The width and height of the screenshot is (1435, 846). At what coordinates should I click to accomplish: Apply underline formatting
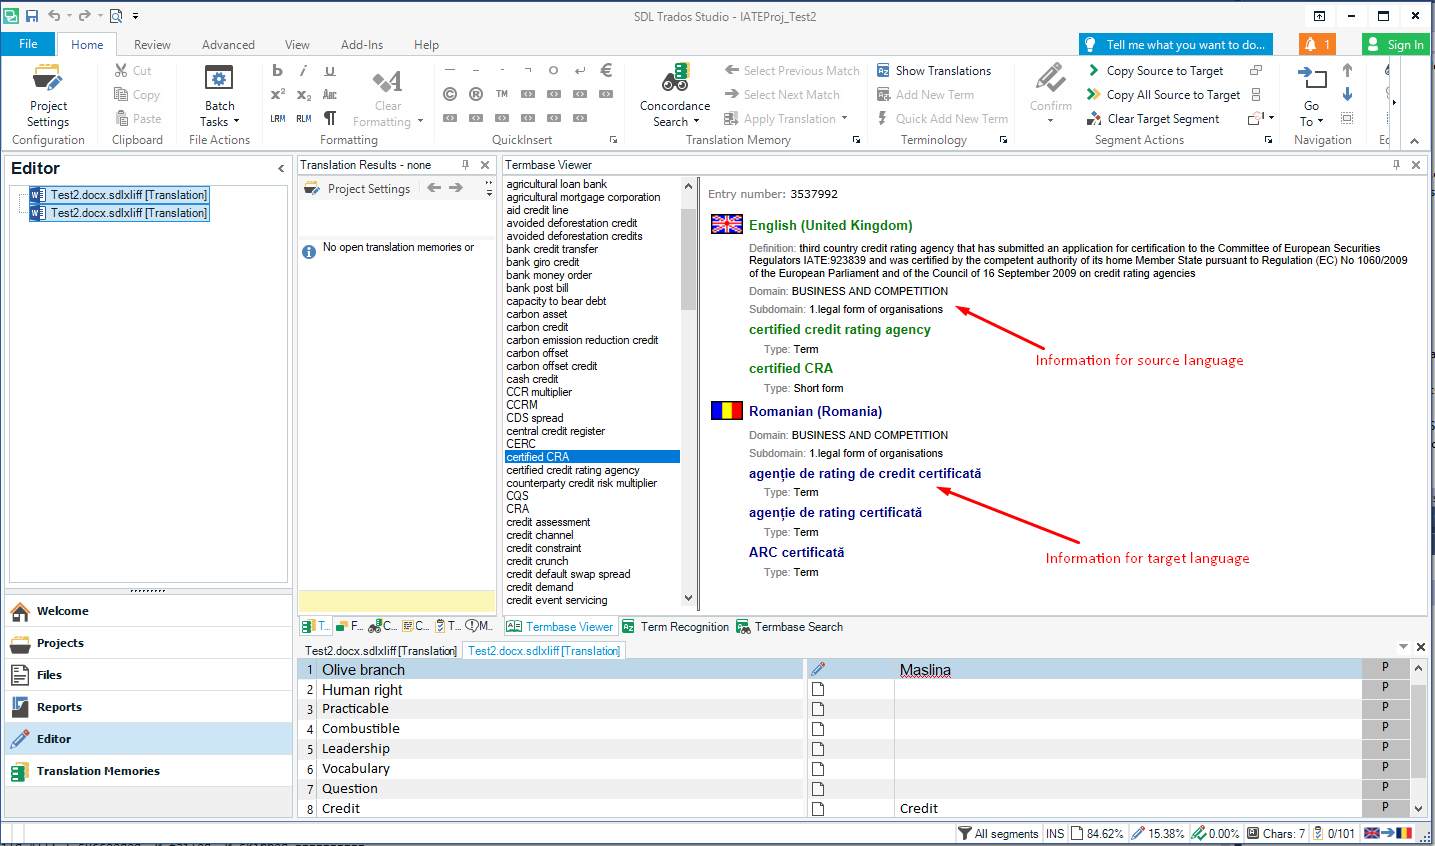tap(330, 70)
